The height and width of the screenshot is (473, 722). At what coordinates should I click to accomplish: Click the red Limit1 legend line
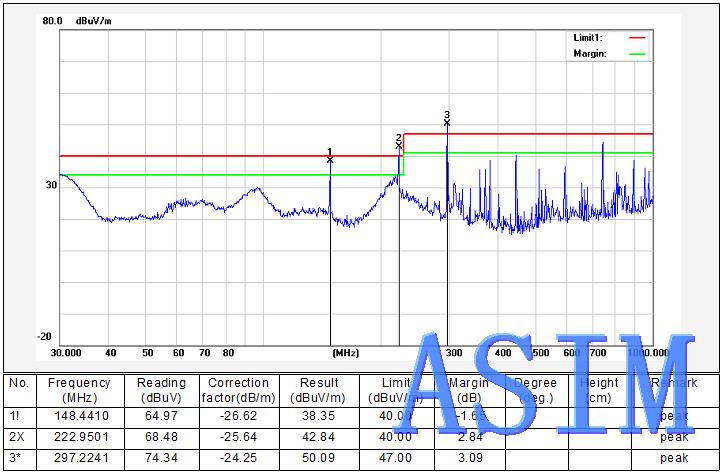tap(637, 37)
